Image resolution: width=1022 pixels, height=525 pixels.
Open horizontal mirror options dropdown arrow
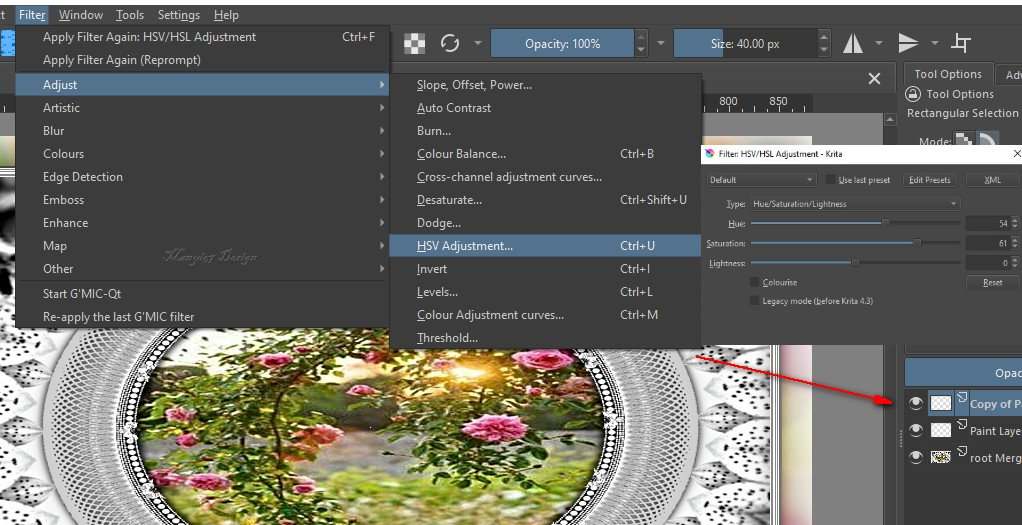point(879,44)
